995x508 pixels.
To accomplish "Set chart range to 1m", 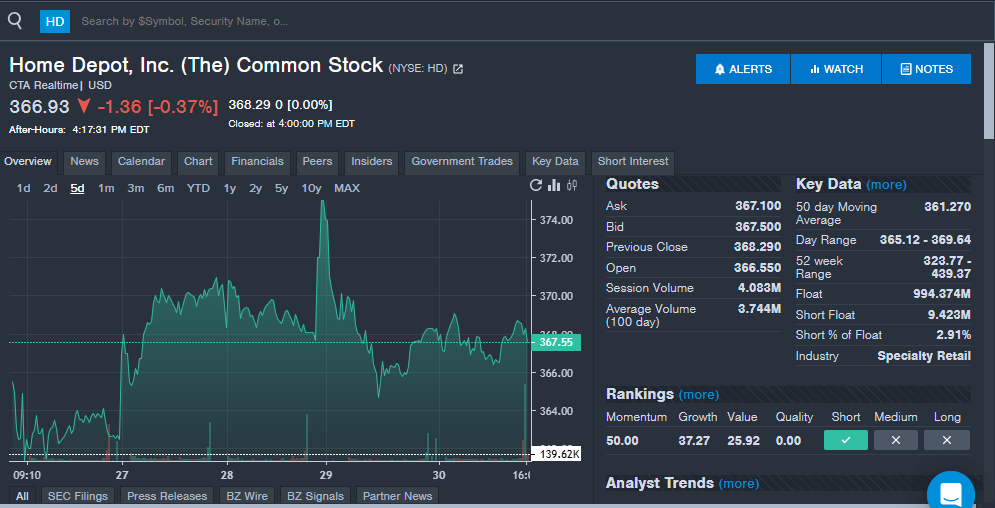I will pos(106,188).
